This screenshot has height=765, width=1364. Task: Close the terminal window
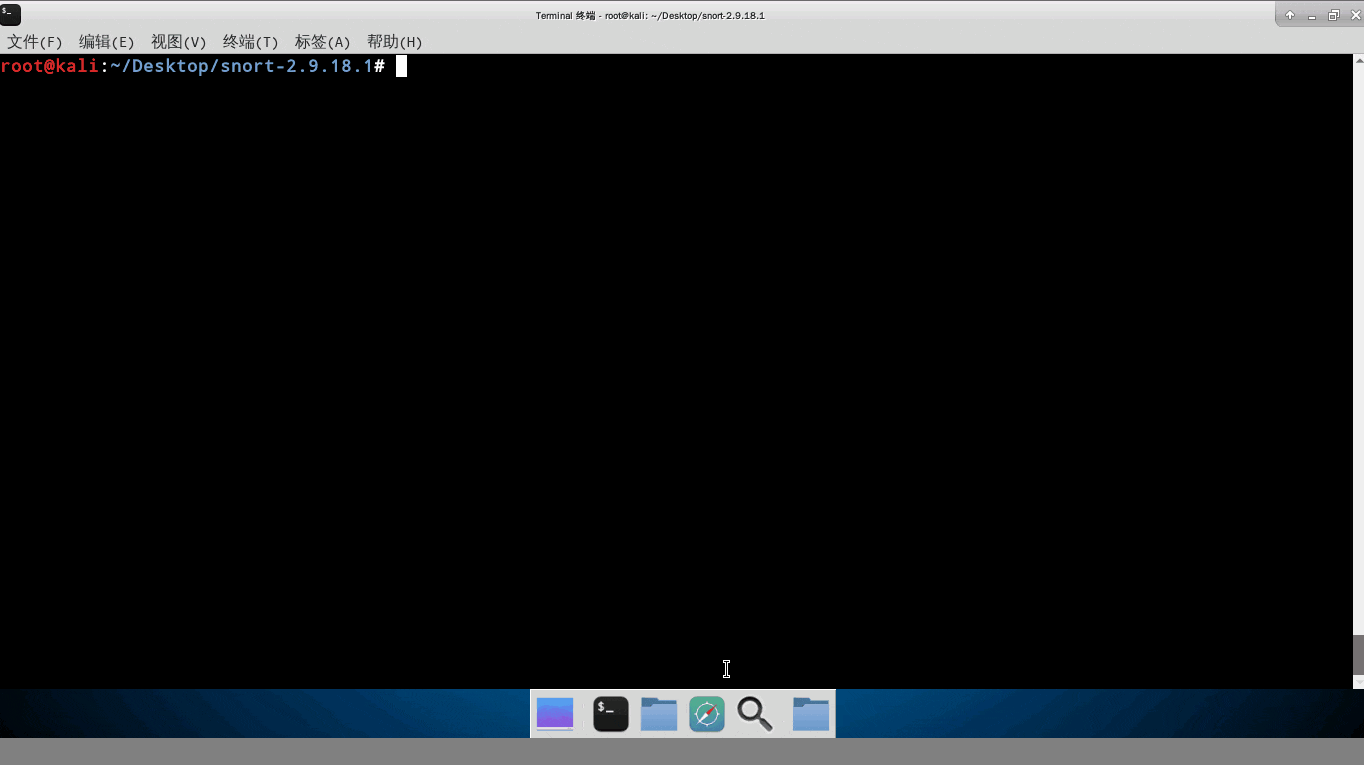click(x=1356, y=15)
